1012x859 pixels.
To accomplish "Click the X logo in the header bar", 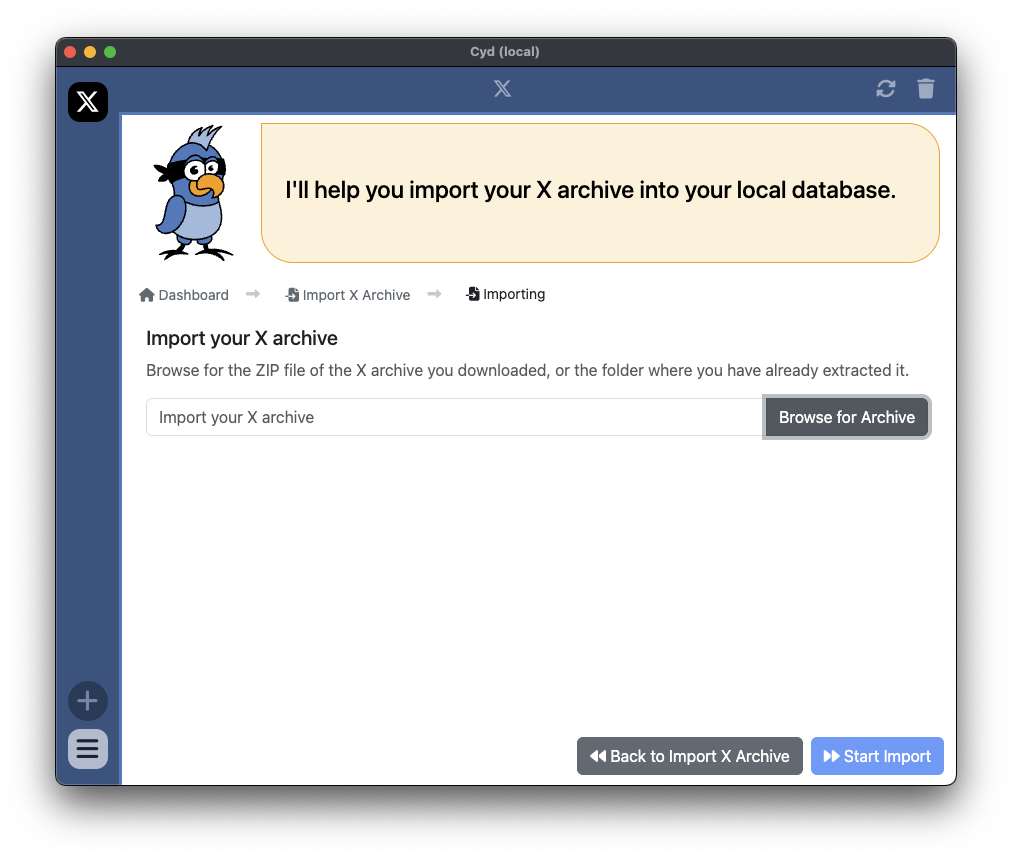I will 502,89.
